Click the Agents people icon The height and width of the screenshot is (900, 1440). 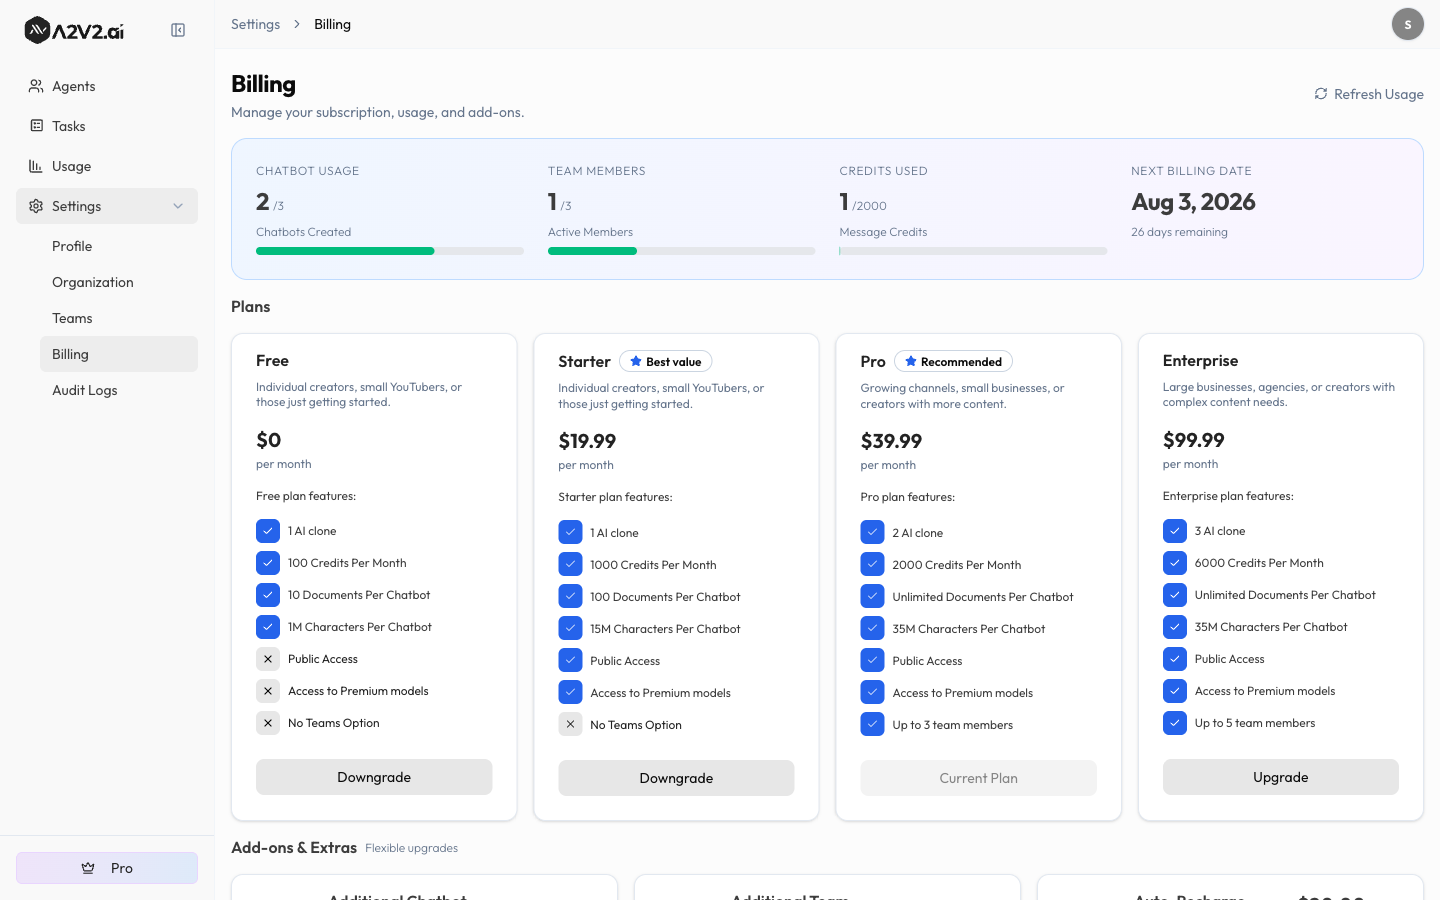36,86
